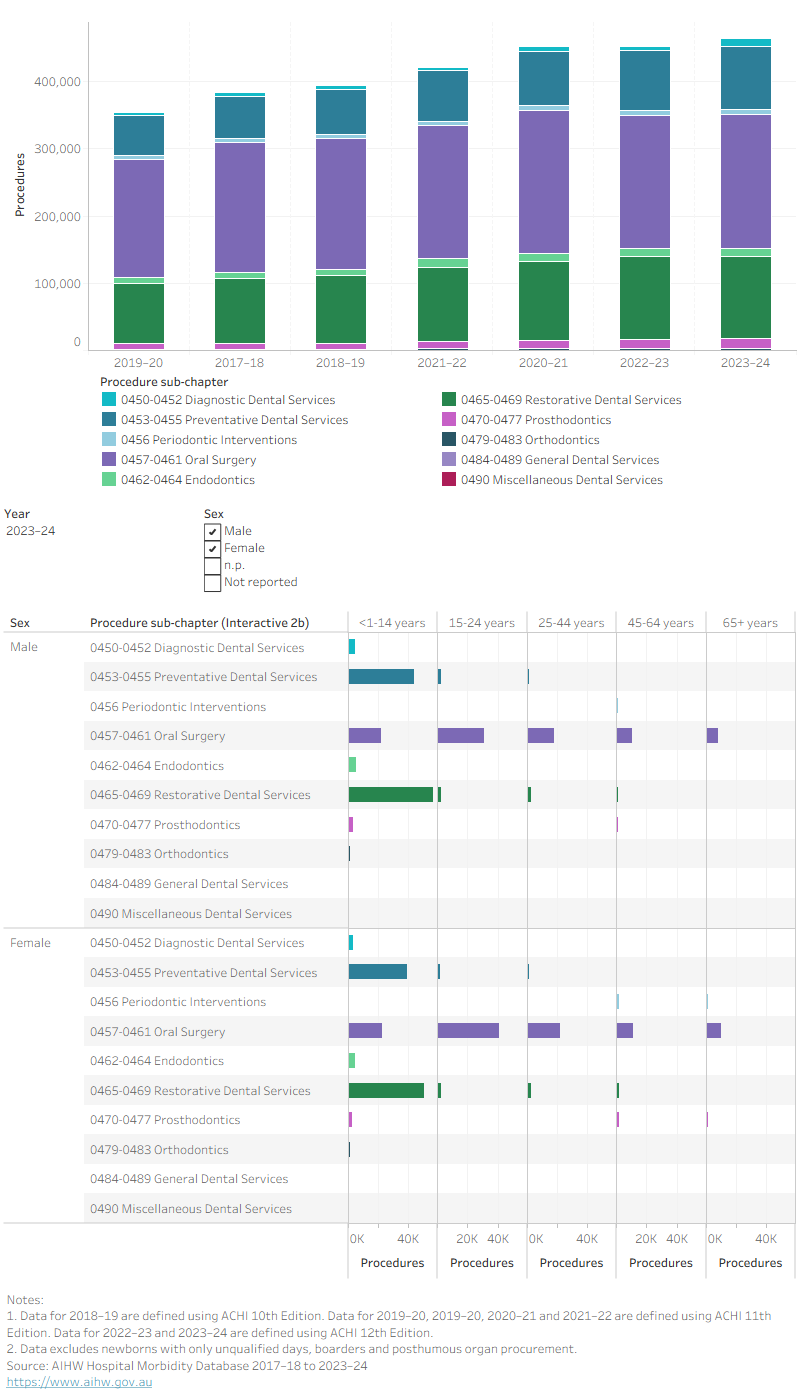This screenshot has height=1400, width=800.
Task: Select Periodontic Interventions legend swatch
Action: pos(108,440)
